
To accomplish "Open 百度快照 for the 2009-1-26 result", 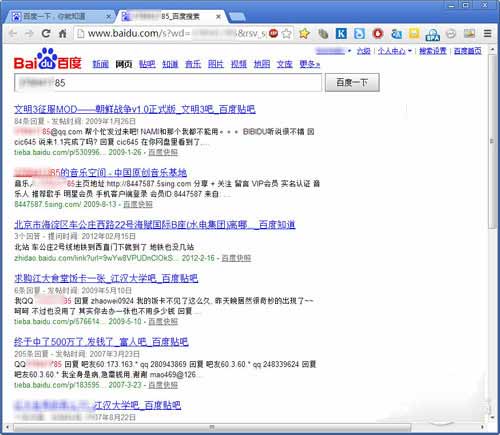I will 163,152.
